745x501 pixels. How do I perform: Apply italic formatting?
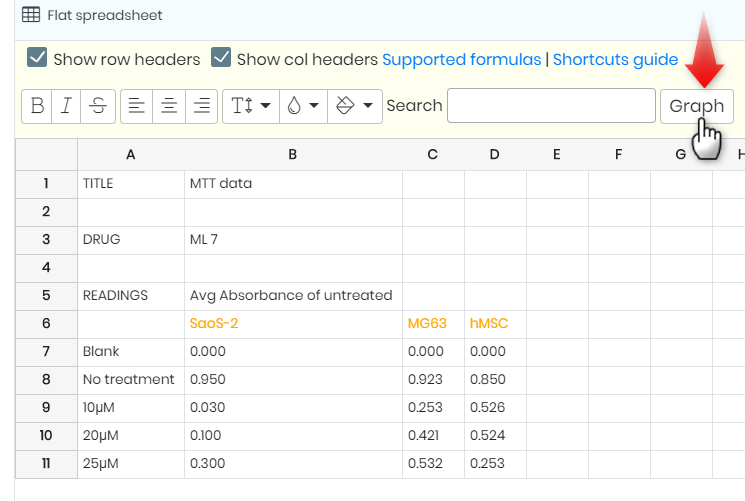(x=66, y=106)
